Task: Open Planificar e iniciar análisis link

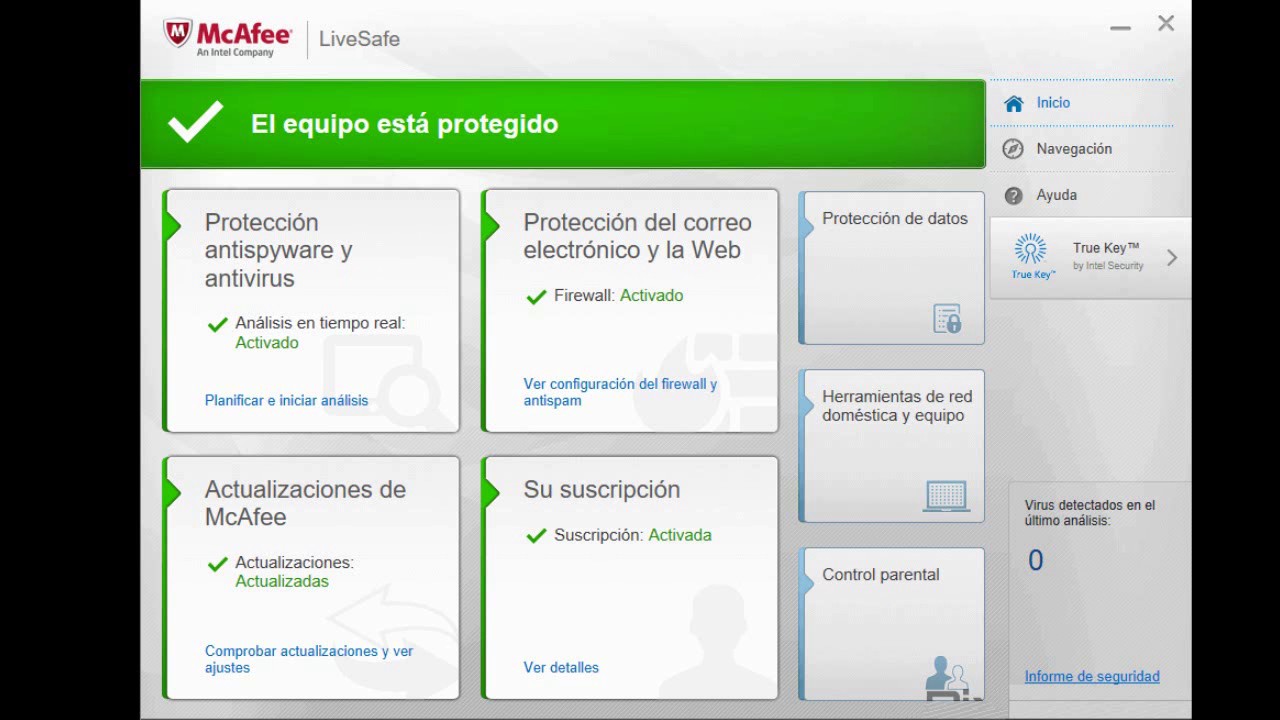Action: coord(286,400)
